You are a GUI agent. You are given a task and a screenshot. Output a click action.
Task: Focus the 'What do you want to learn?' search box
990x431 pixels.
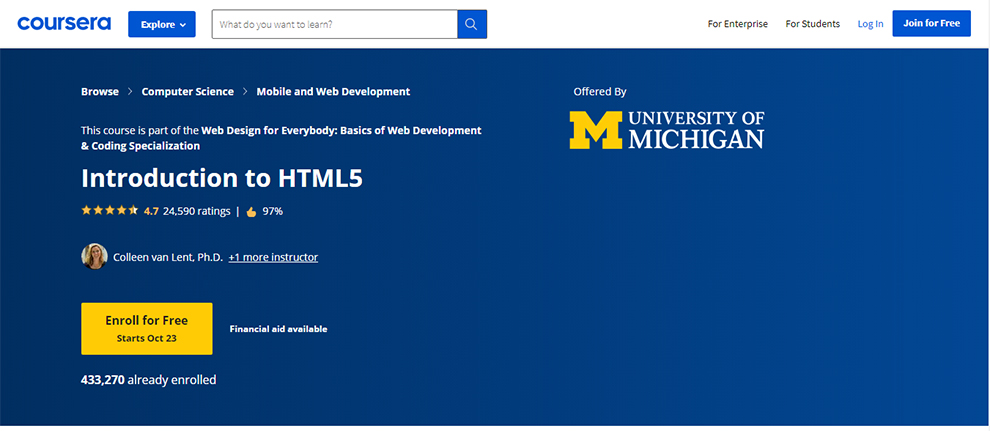click(x=335, y=24)
